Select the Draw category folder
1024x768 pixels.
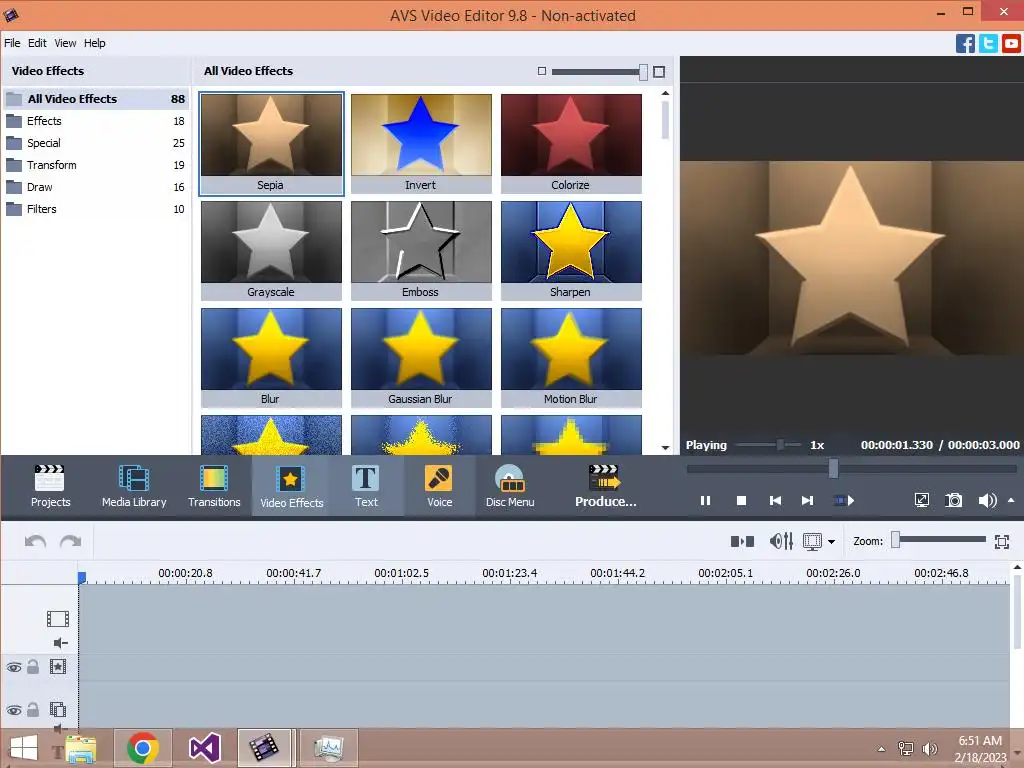pos(96,187)
